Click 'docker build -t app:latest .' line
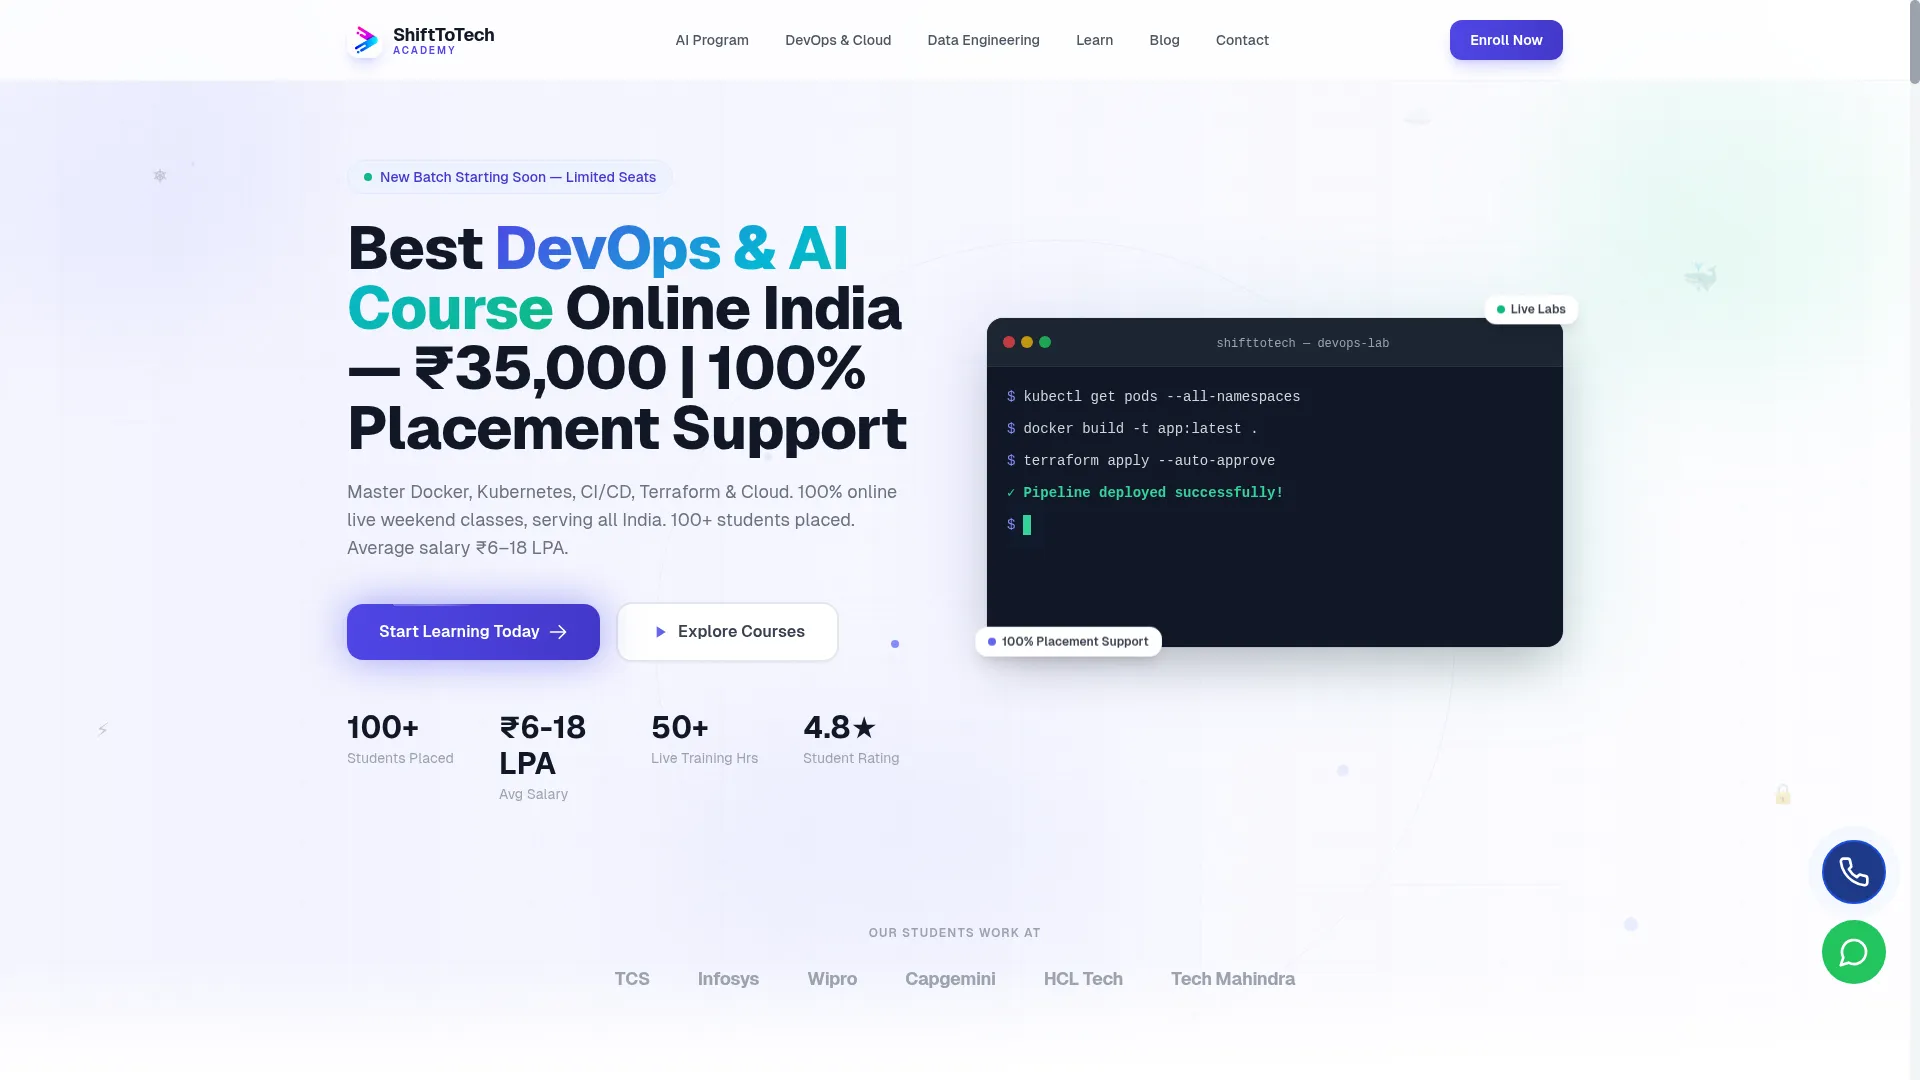 pyautogui.click(x=1132, y=429)
